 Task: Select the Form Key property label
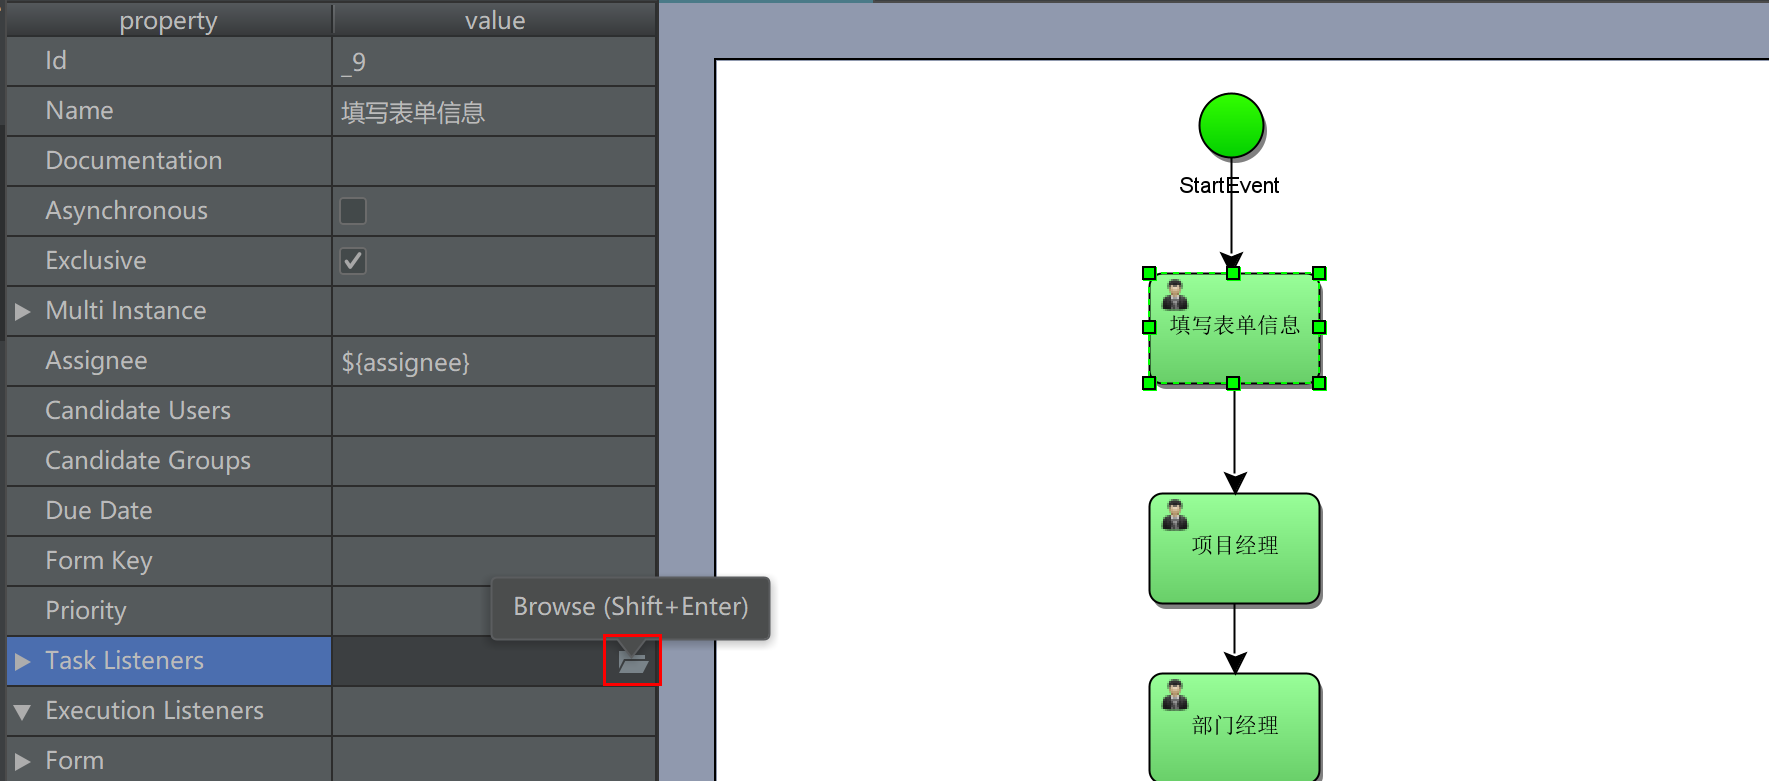99,561
